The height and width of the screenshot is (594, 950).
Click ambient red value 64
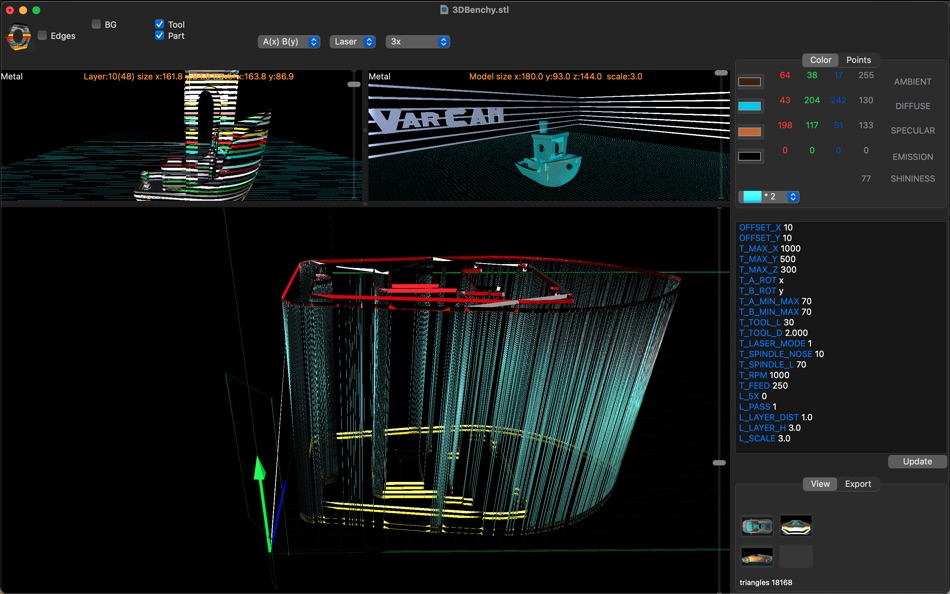(x=785, y=75)
